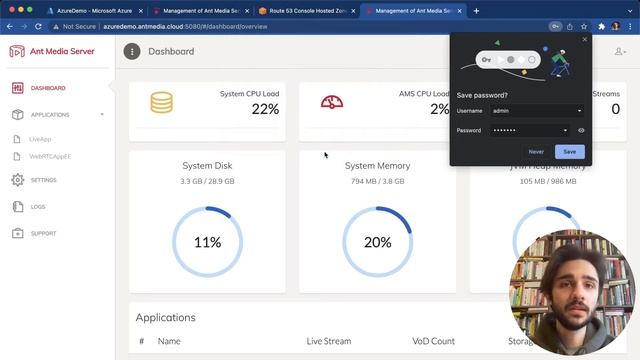
Task: Click the VoD Count column header
Action: tap(433, 341)
